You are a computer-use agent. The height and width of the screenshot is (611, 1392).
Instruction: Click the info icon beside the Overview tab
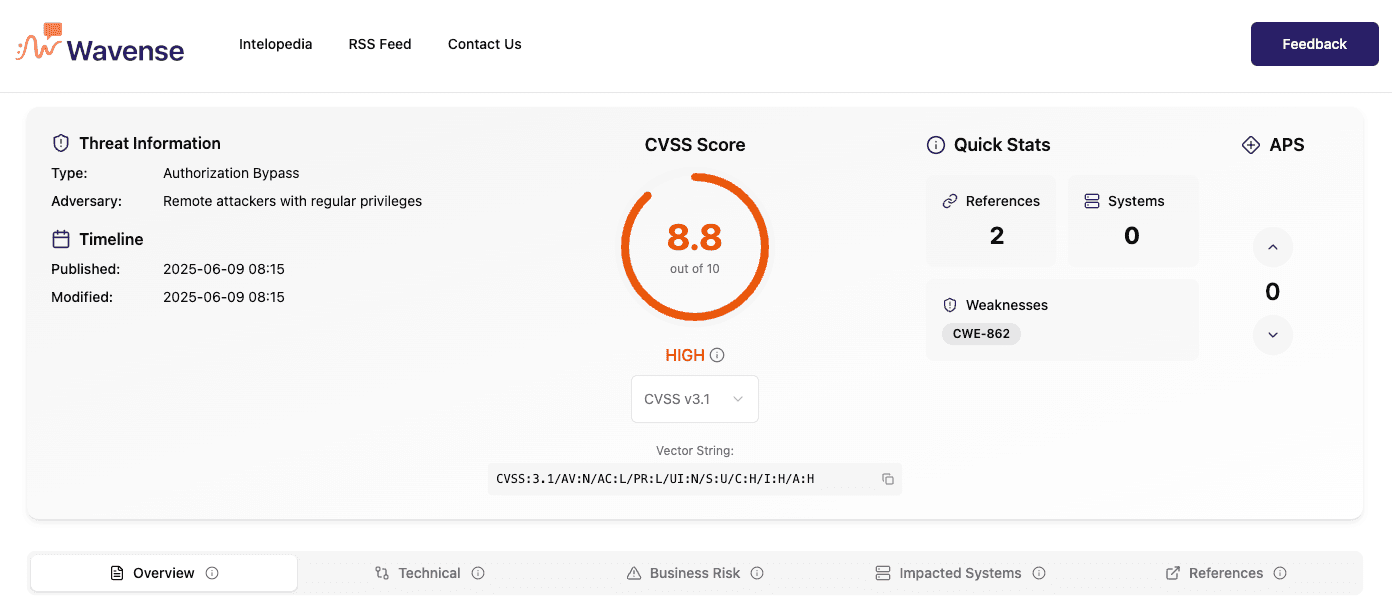tap(211, 573)
